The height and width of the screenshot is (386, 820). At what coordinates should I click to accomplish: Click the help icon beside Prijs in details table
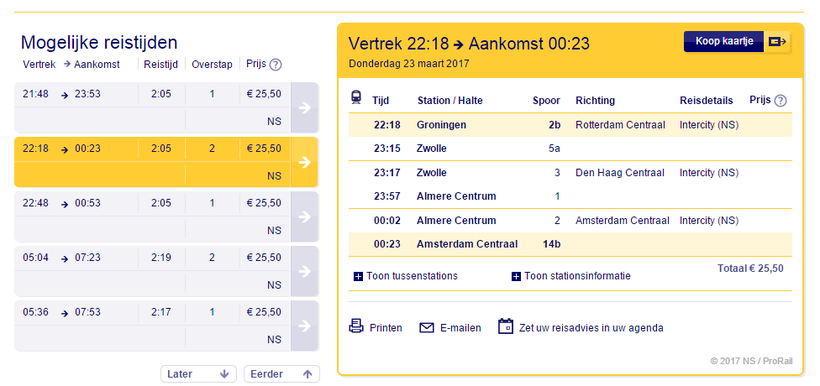[x=780, y=100]
